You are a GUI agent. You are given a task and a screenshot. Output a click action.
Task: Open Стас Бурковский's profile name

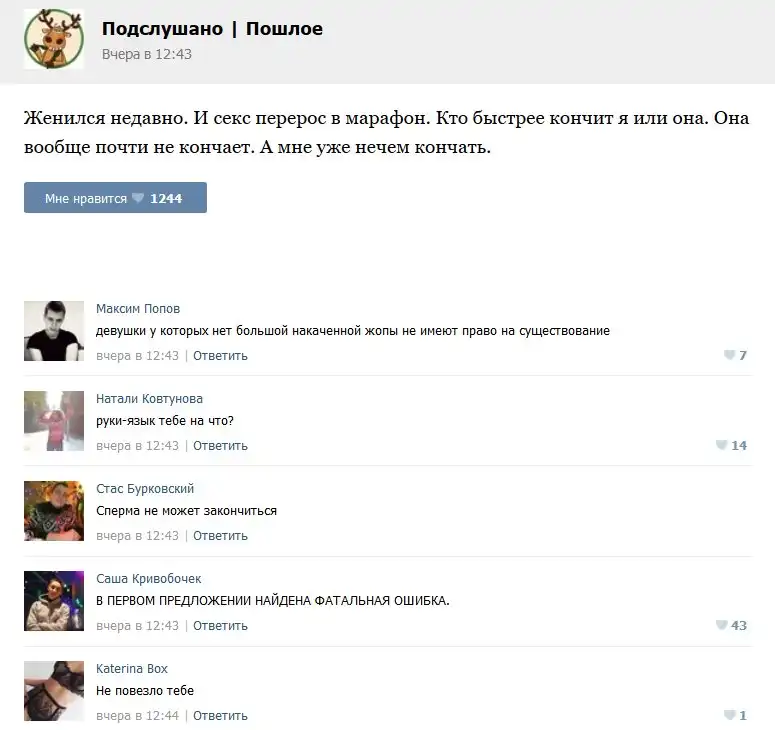(x=145, y=488)
